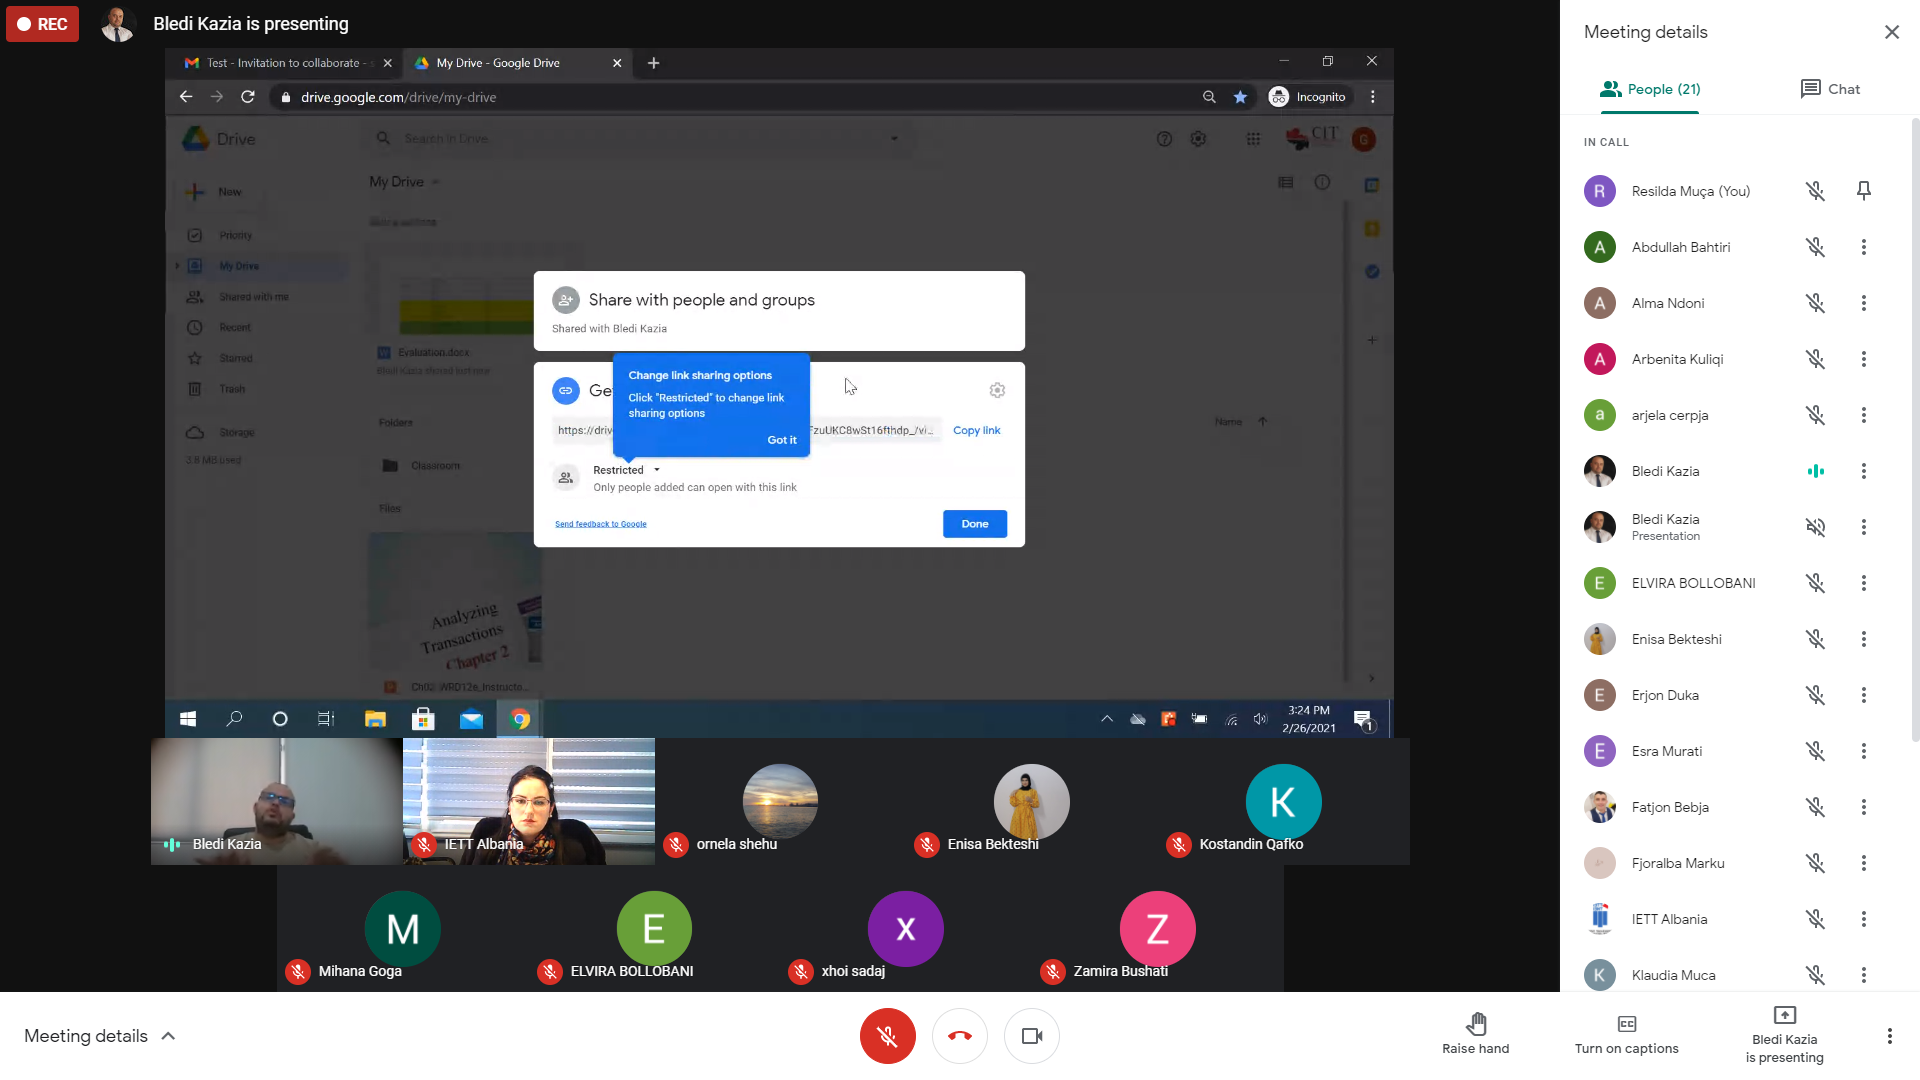Select the People (21) tab

[x=1650, y=89]
